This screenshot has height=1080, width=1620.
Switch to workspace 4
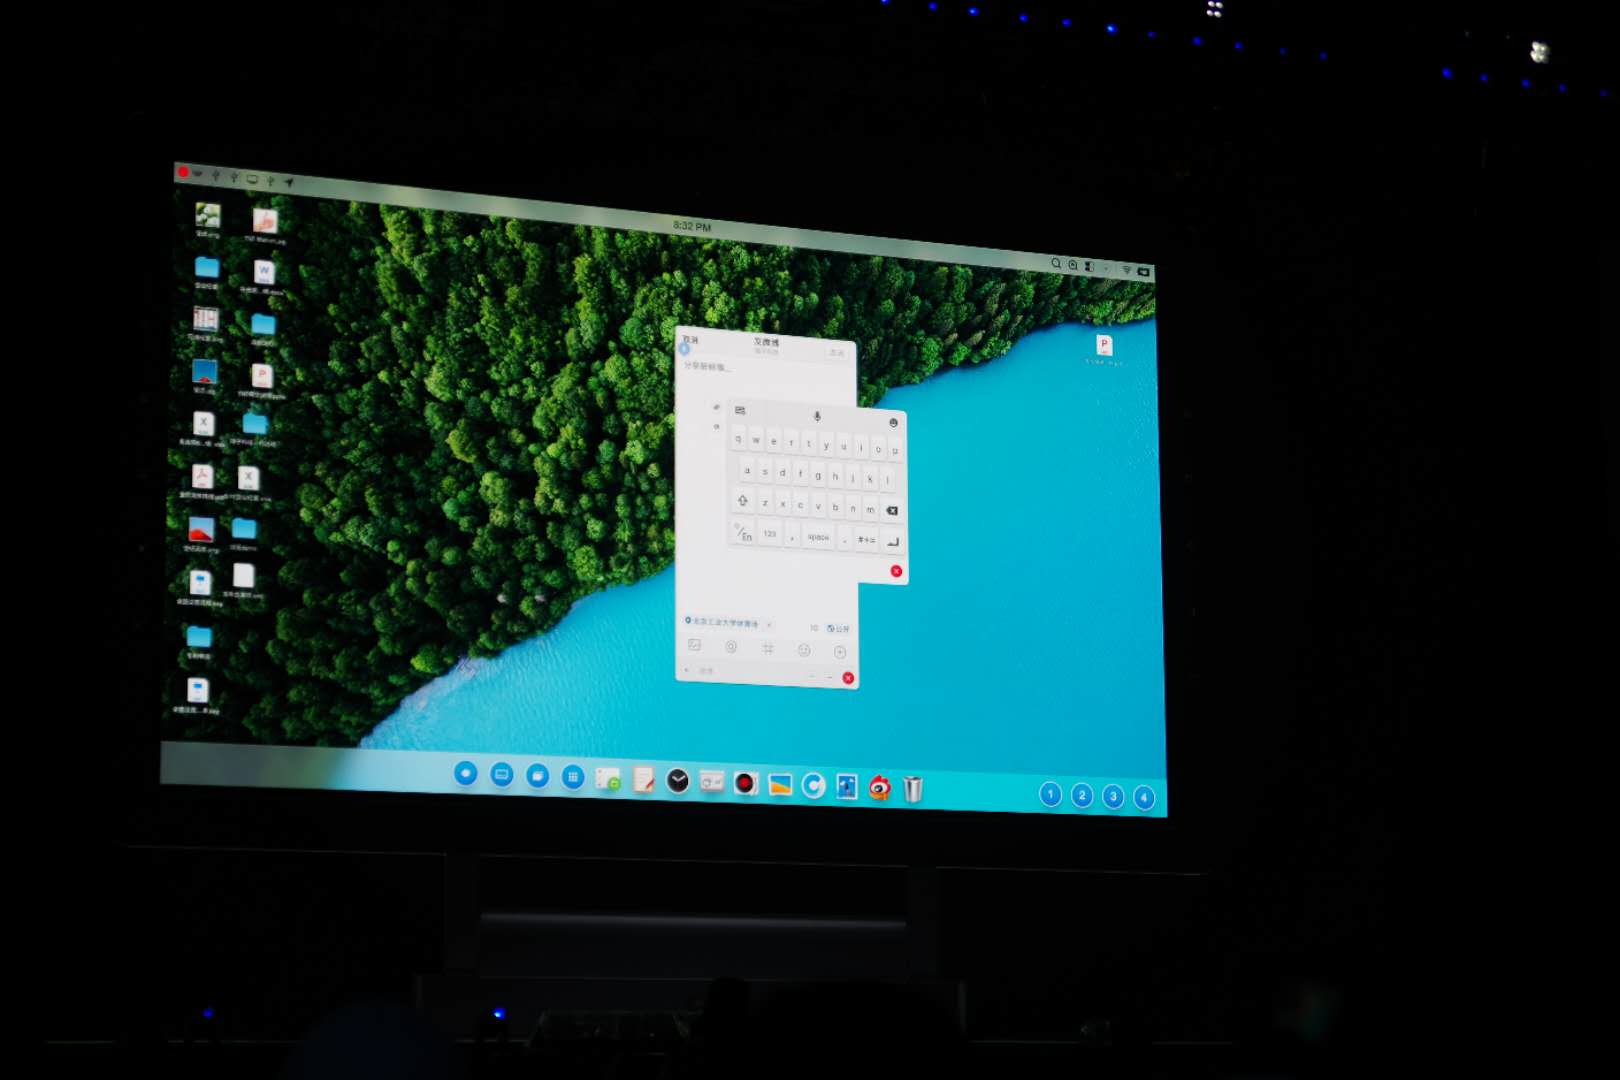click(x=1144, y=798)
